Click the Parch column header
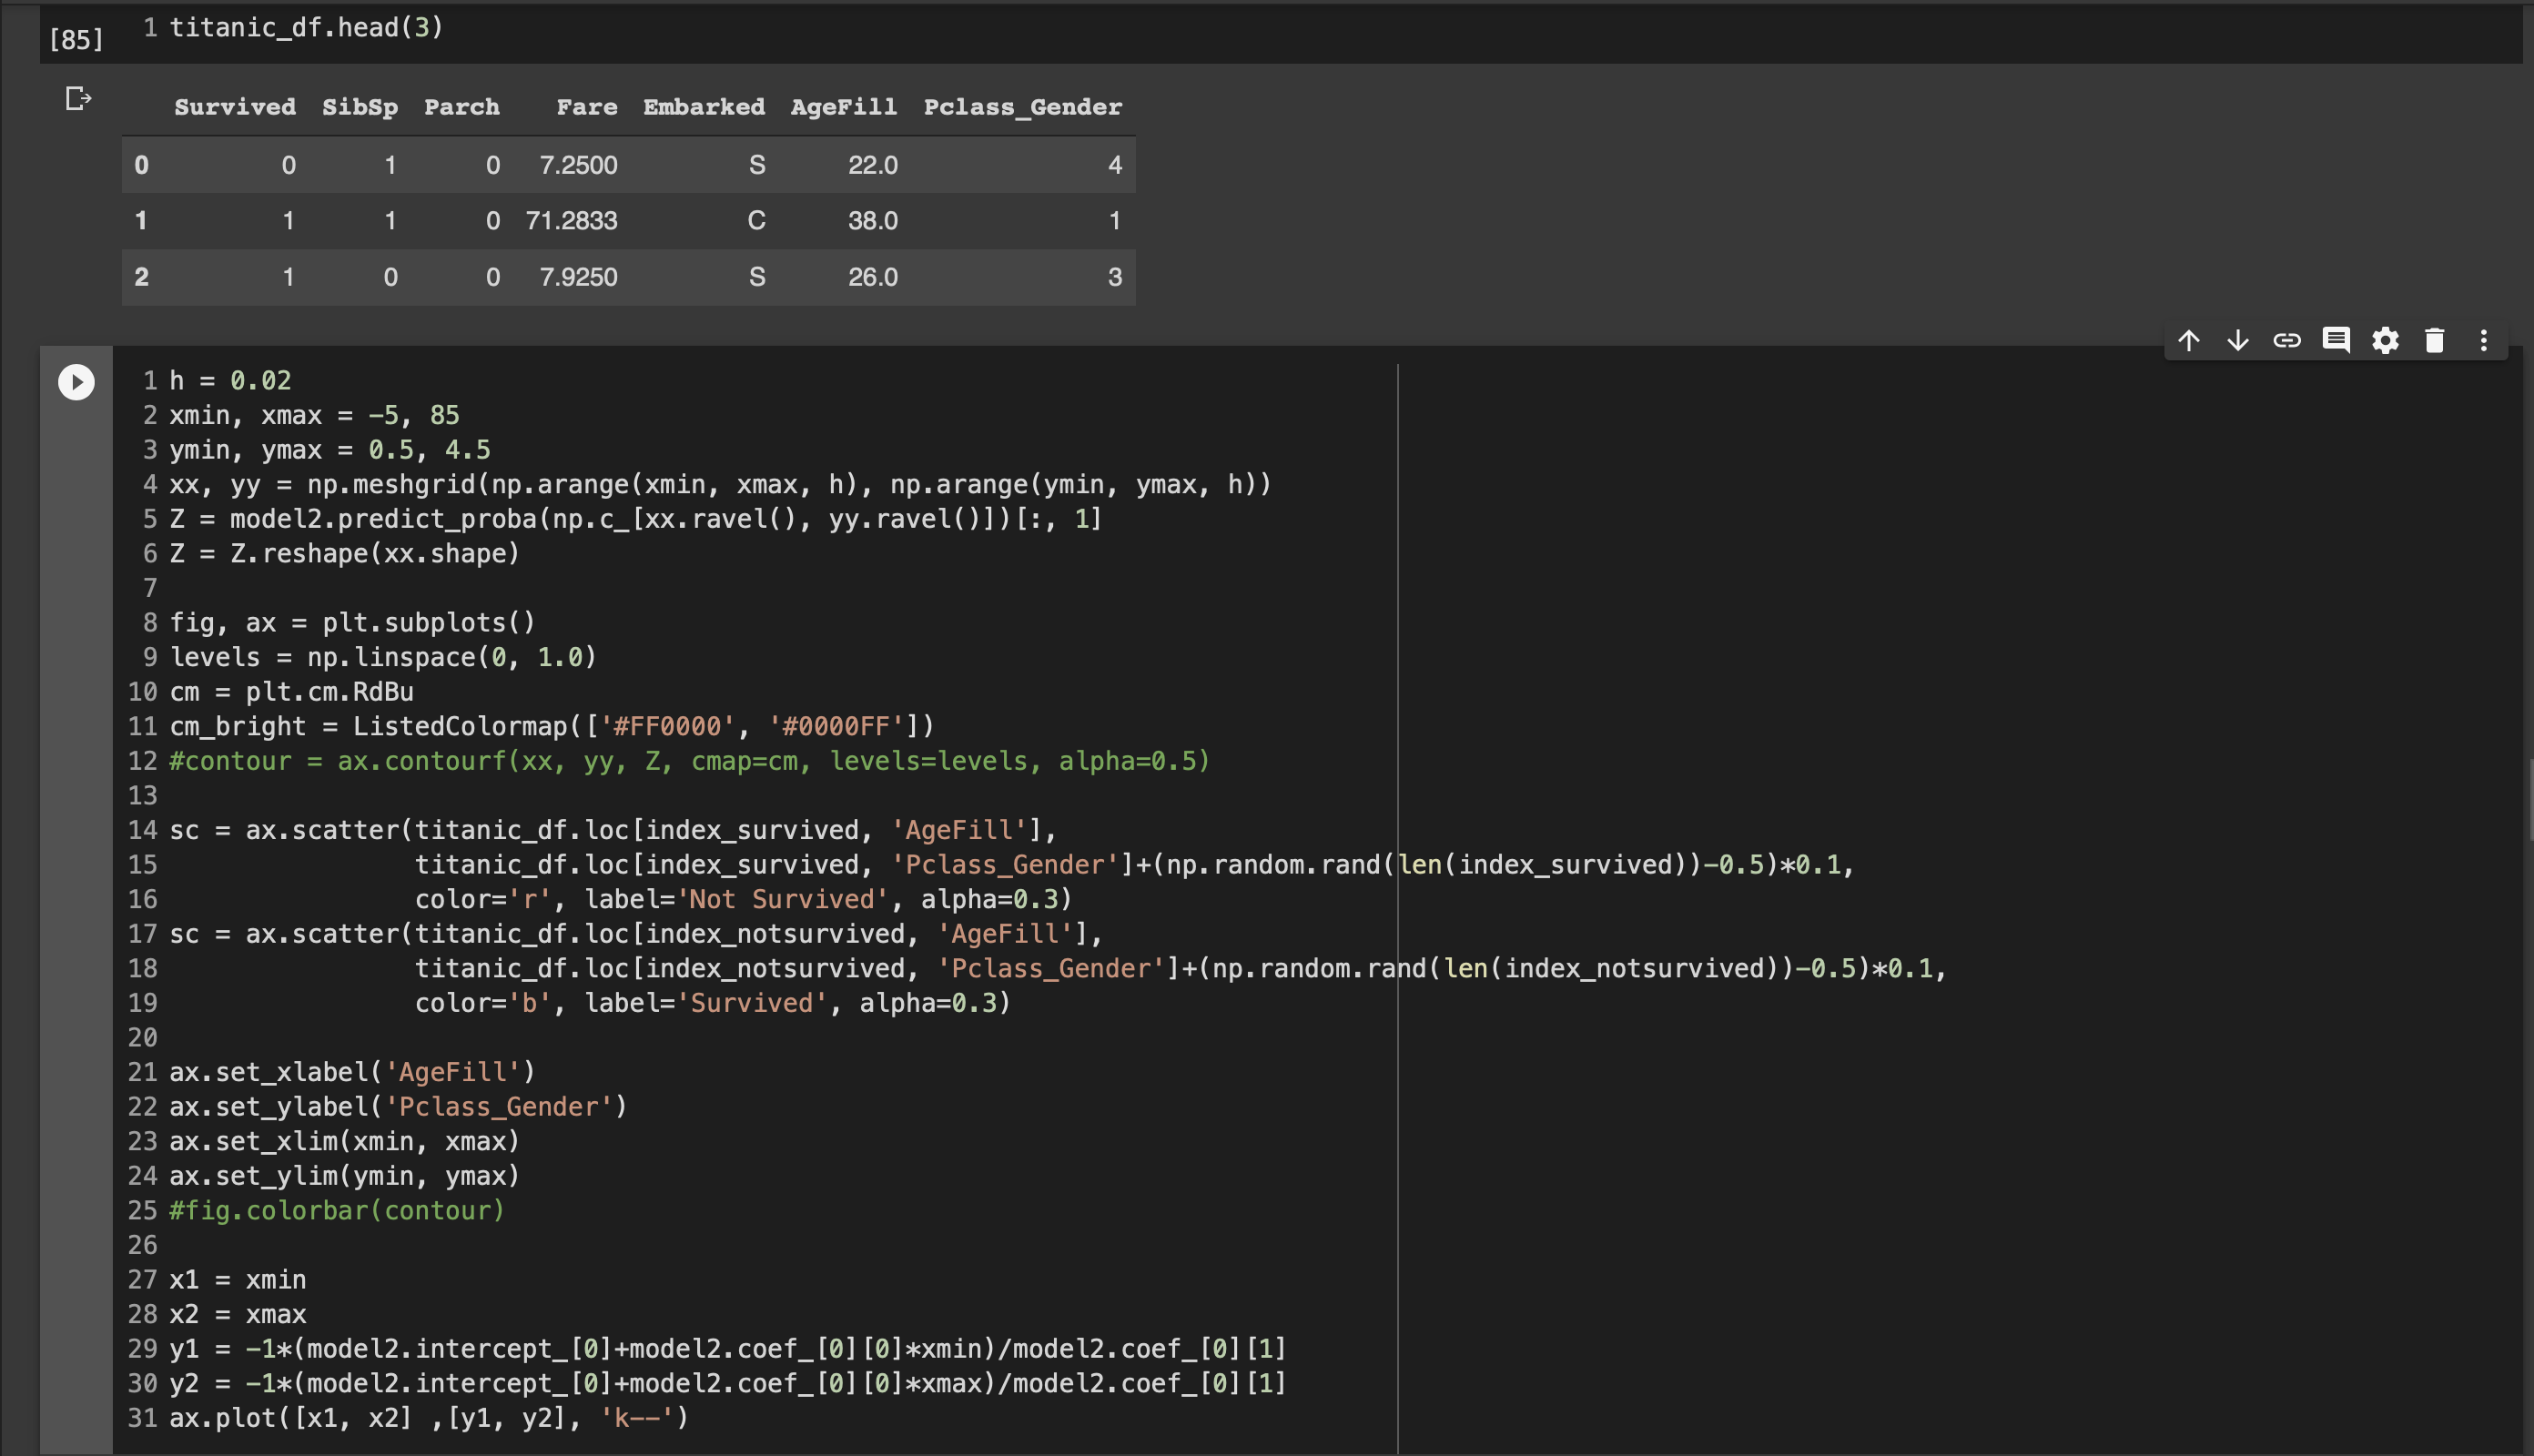 click(462, 107)
